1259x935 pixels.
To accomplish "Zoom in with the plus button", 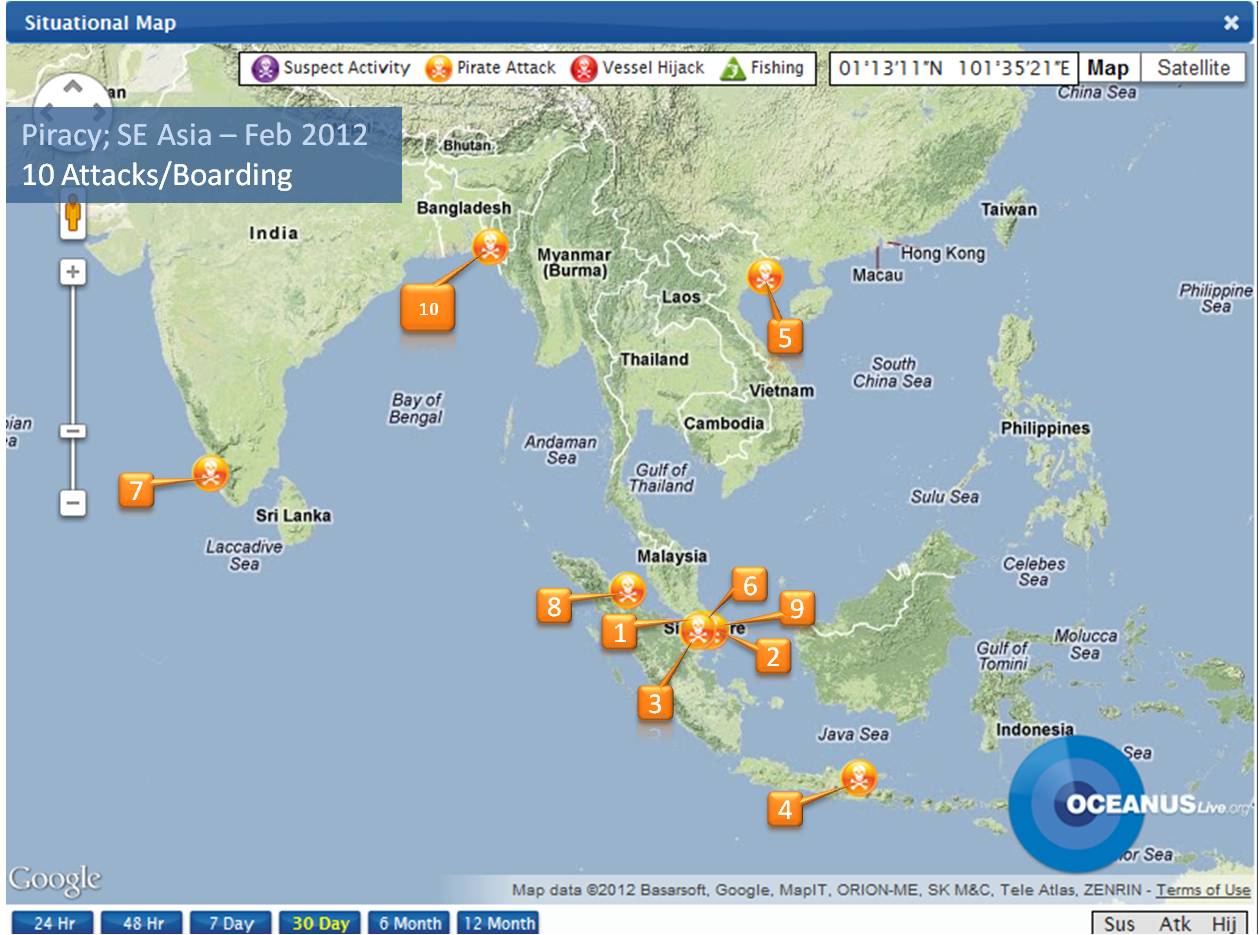I will 73,272.
